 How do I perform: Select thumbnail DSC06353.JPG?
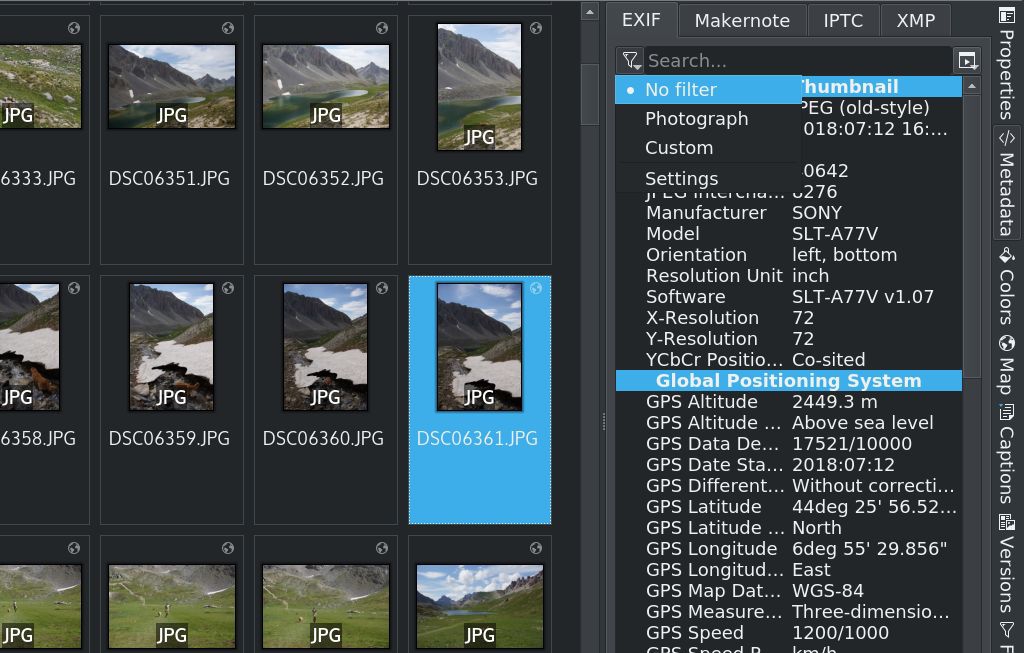coord(479,87)
